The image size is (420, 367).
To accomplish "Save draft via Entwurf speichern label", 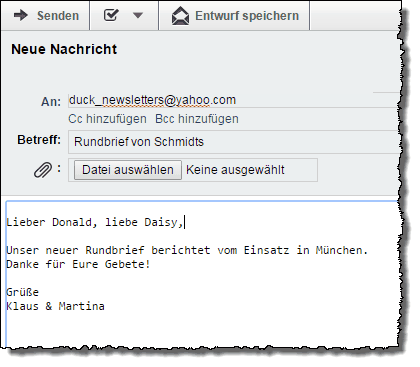I will click(247, 16).
